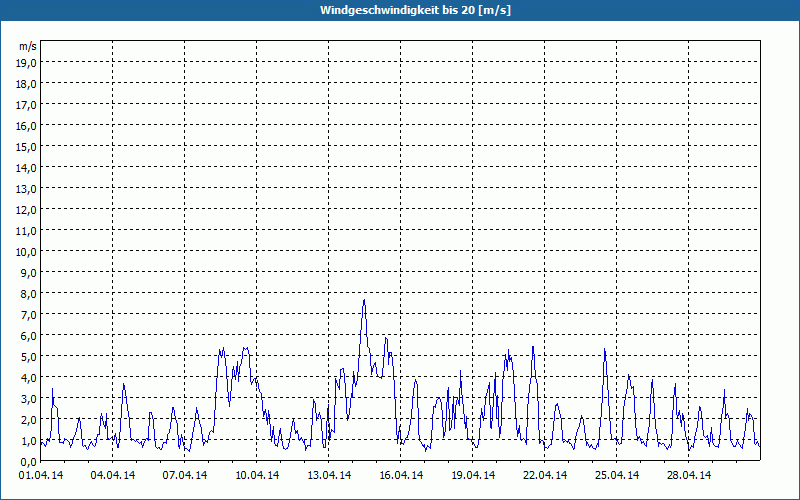Image resolution: width=800 pixels, height=500 pixels.
Task: Click the y-axis label '19,0'
Action: click(x=27, y=63)
